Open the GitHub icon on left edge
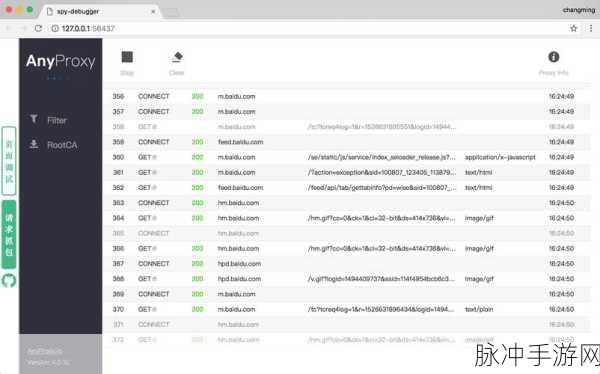600x374 pixels. [9, 281]
